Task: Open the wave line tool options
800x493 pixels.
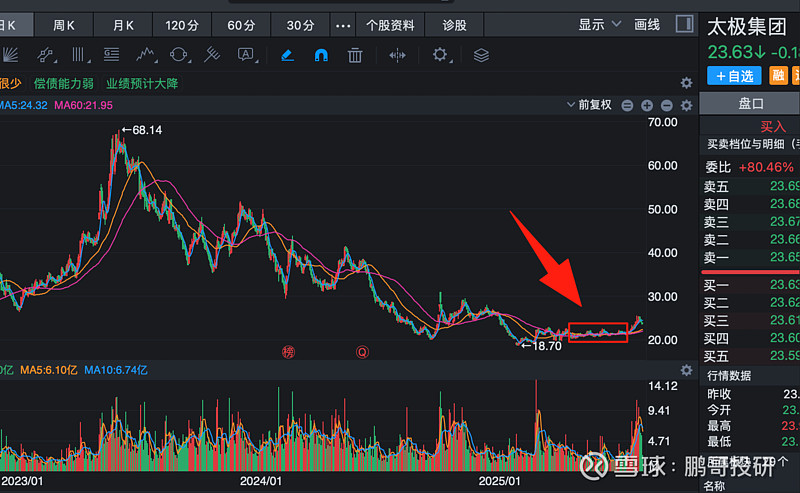Action: click(x=146, y=55)
